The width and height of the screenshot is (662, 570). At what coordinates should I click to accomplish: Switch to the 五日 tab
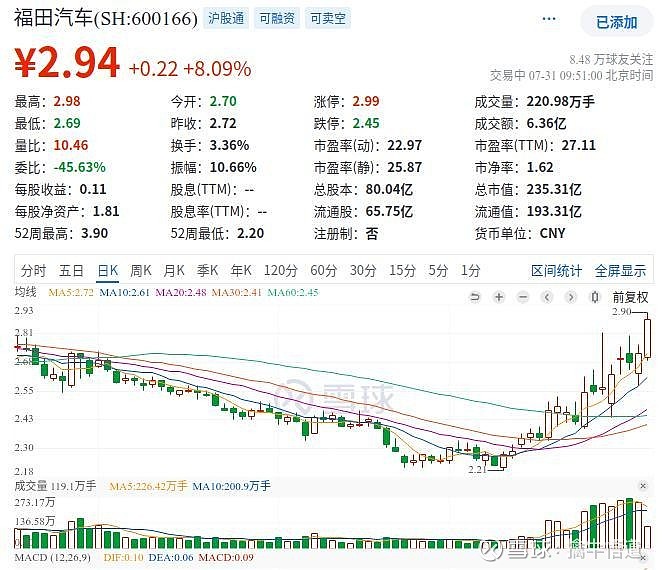tap(71, 270)
